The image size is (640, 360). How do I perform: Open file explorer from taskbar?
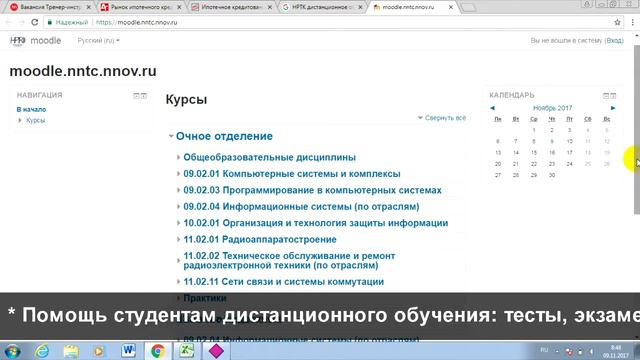click(71, 351)
